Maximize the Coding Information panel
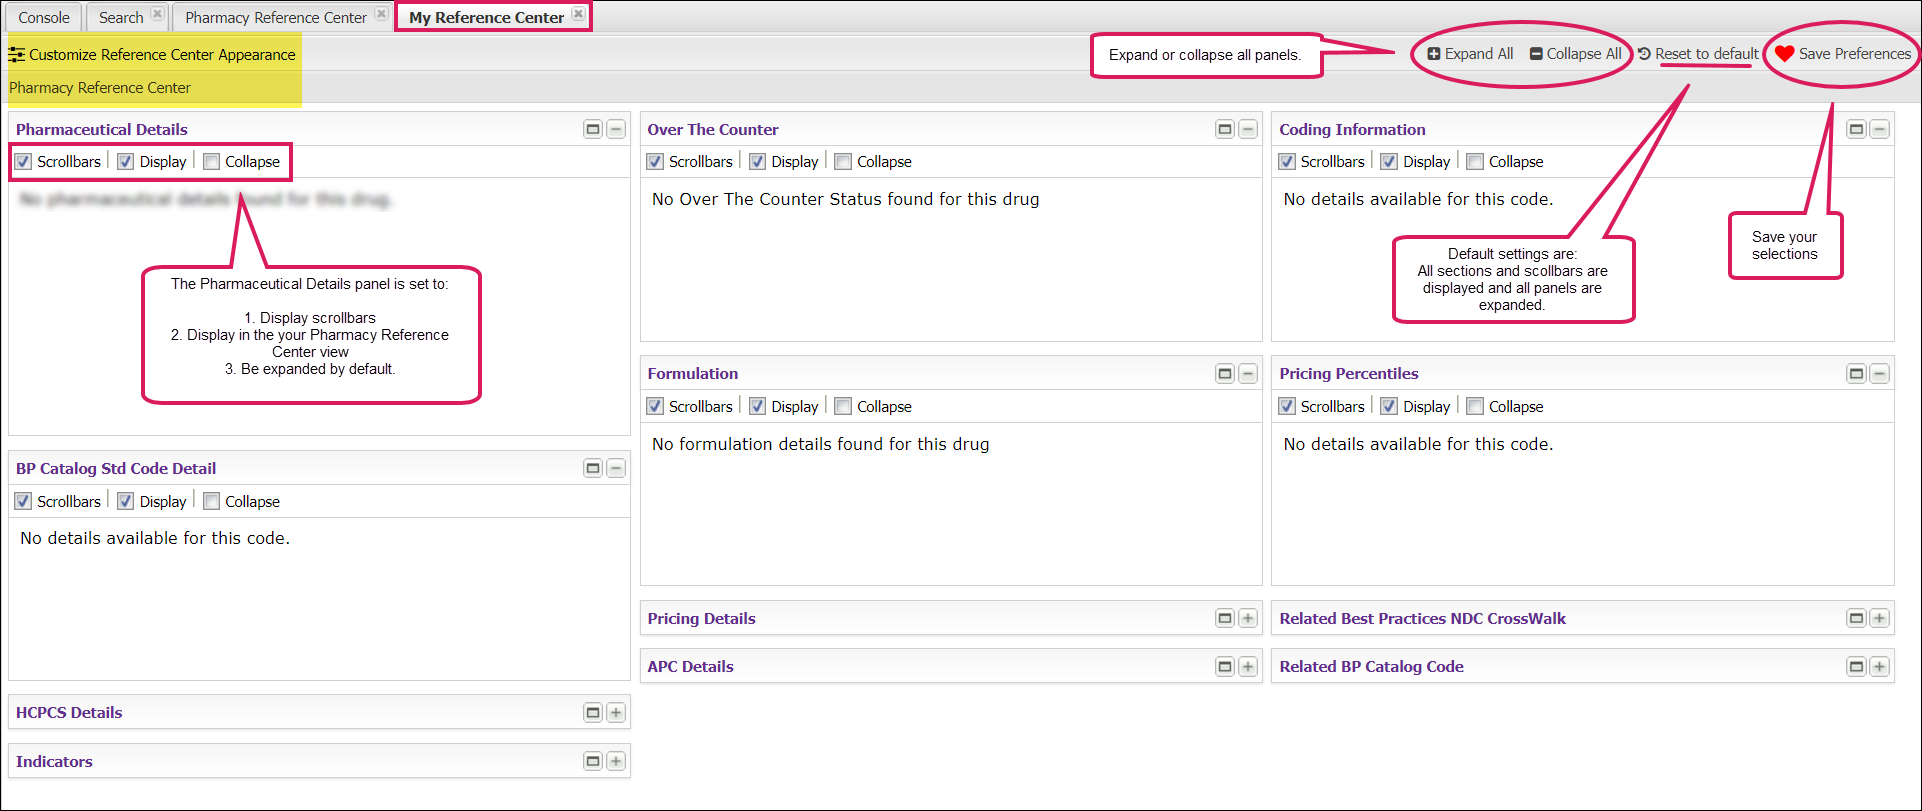This screenshot has height=811, width=1922. tap(1856, 129)
